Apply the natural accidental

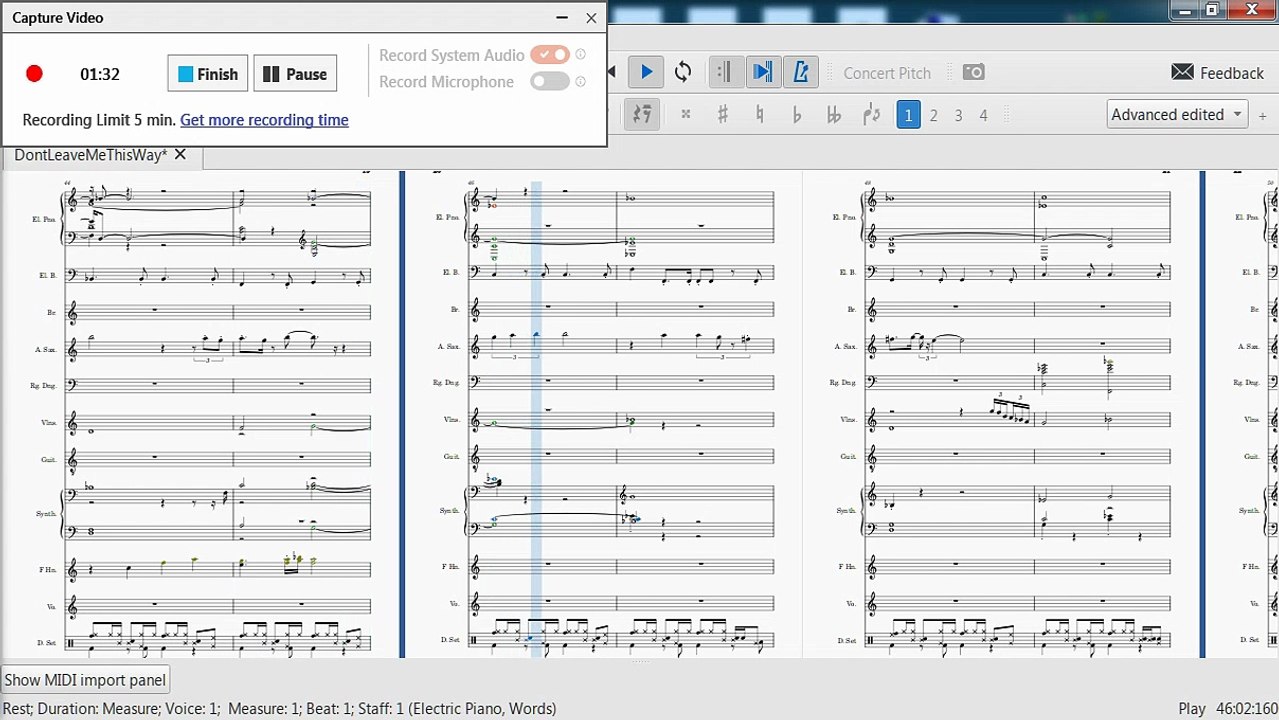point(759,114)
